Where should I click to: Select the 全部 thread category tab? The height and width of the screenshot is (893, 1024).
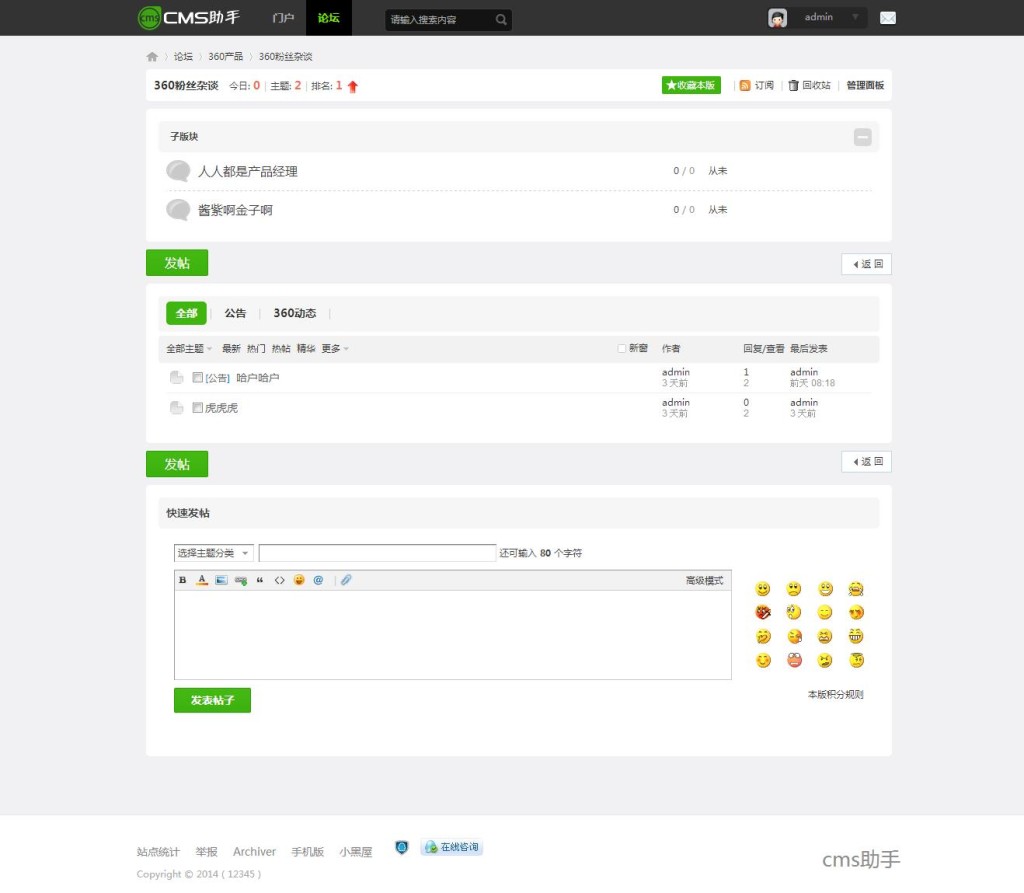coord(186,314)
